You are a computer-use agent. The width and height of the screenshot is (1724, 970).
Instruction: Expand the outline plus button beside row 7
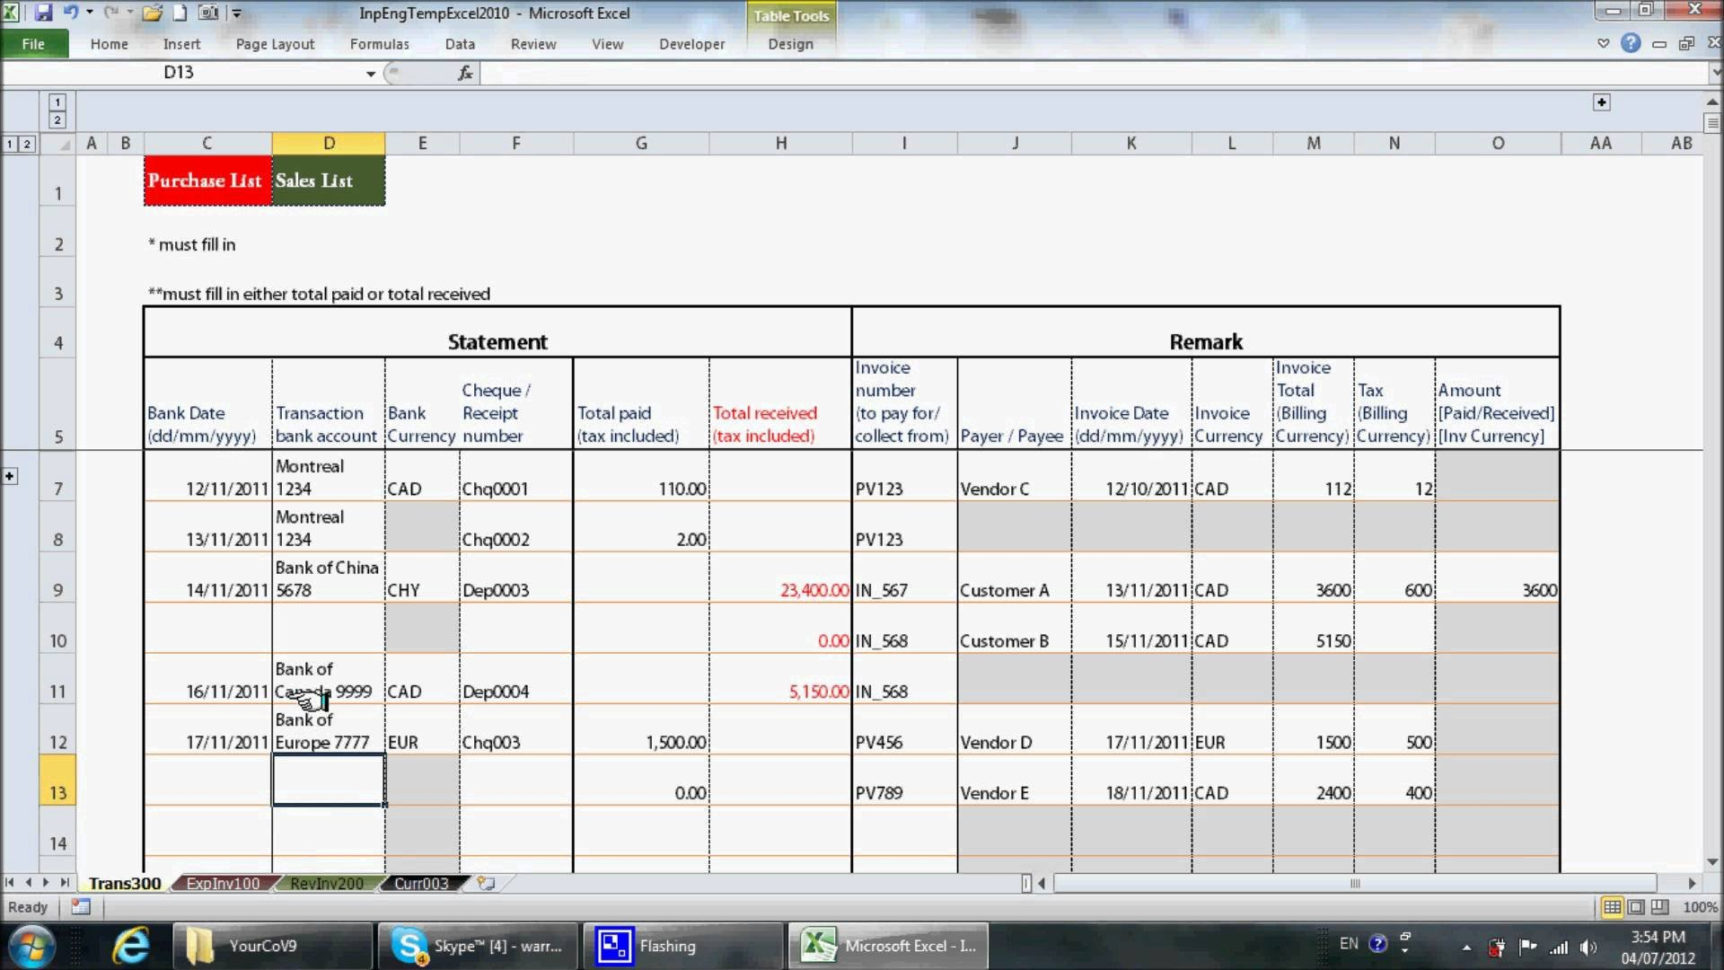(9, 475)
